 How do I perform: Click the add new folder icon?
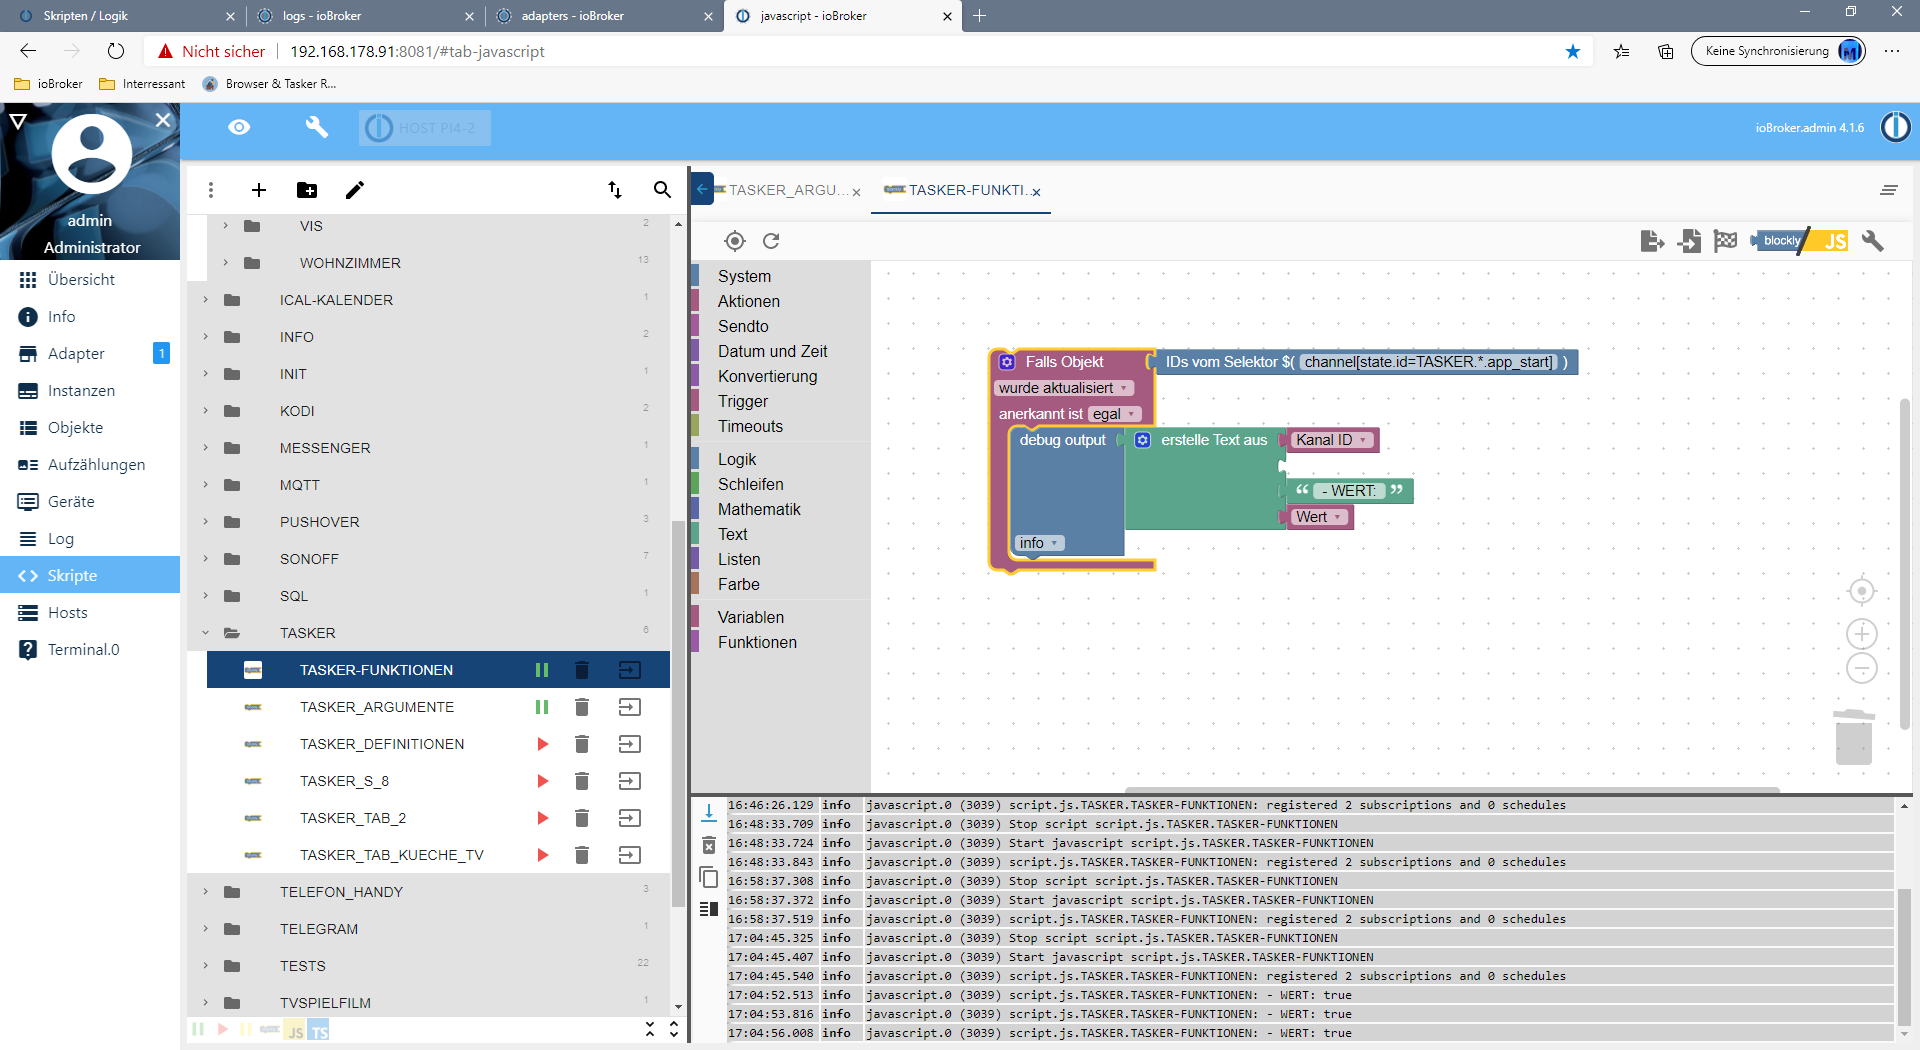point(307,190)
